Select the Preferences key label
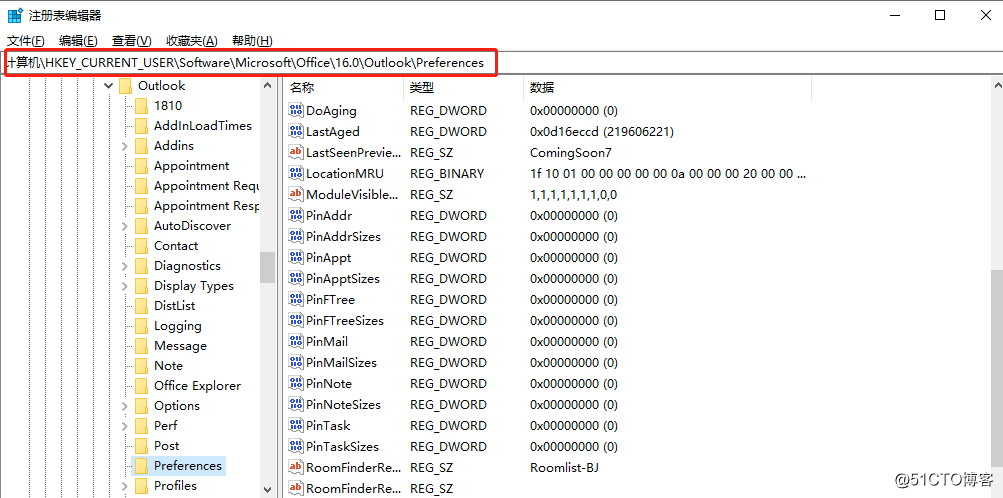Viewport: 1003px width, 498px height. (x=188, y=465)
